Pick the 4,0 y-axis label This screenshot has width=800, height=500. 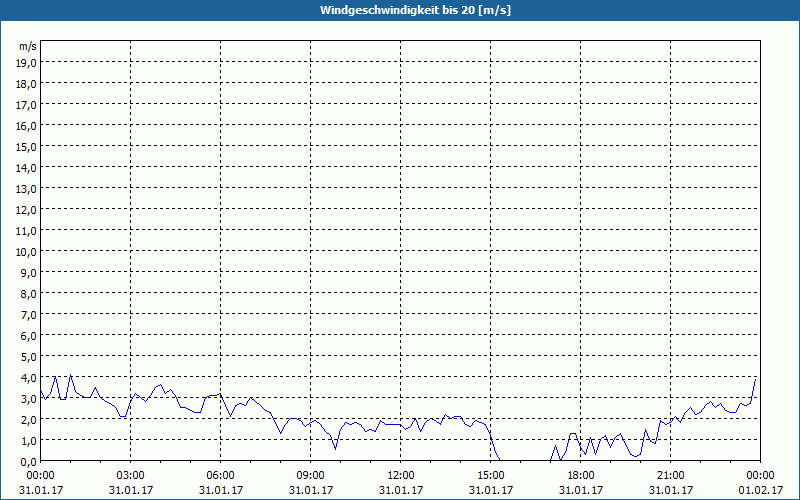coord(28,377)
